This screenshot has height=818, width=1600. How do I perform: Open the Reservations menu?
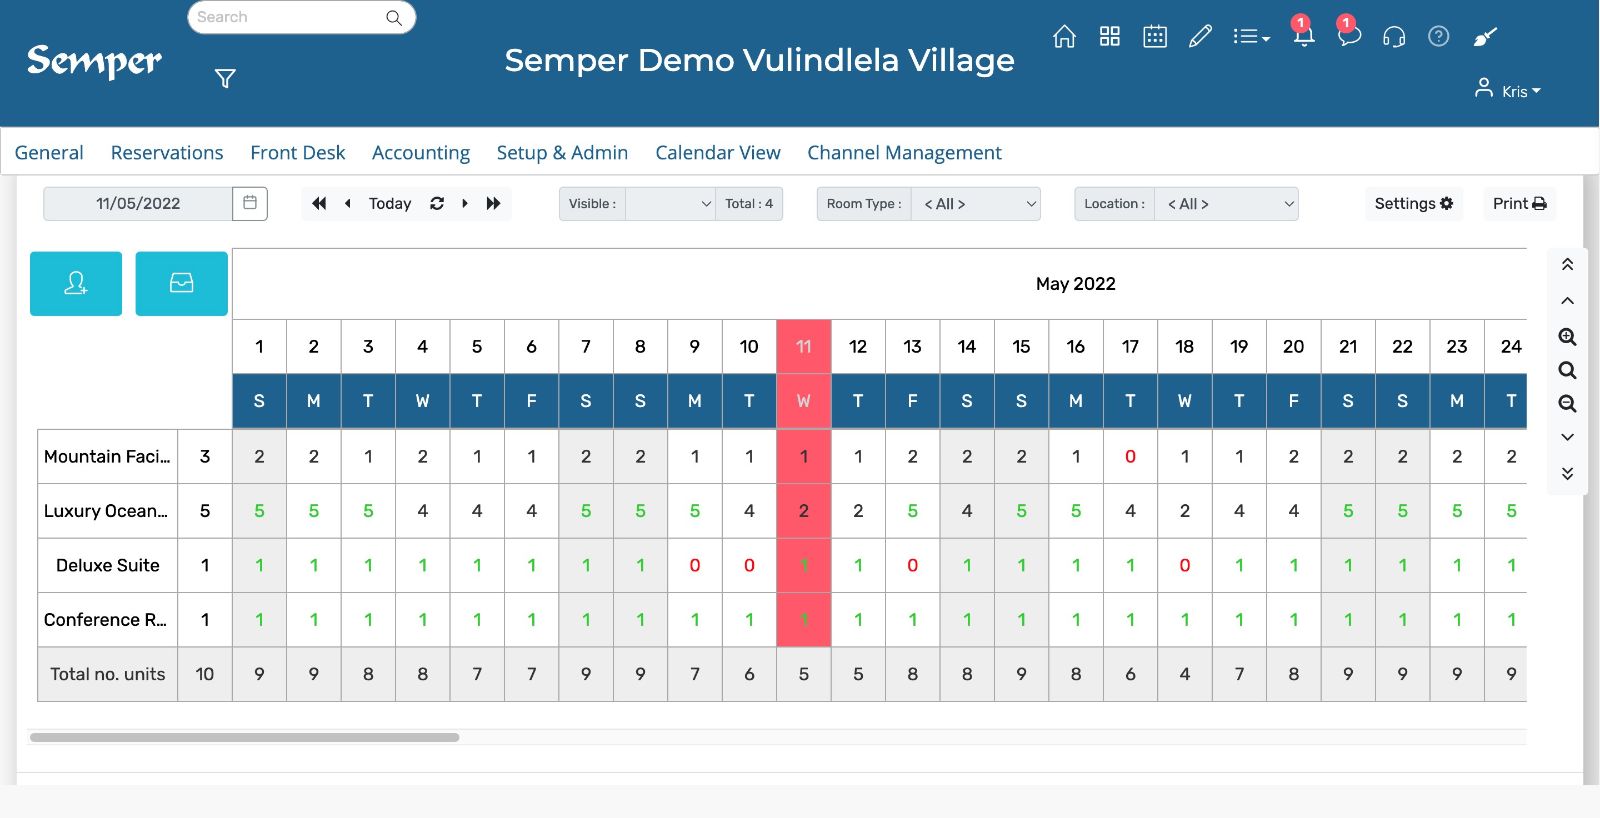pos(167,153)
